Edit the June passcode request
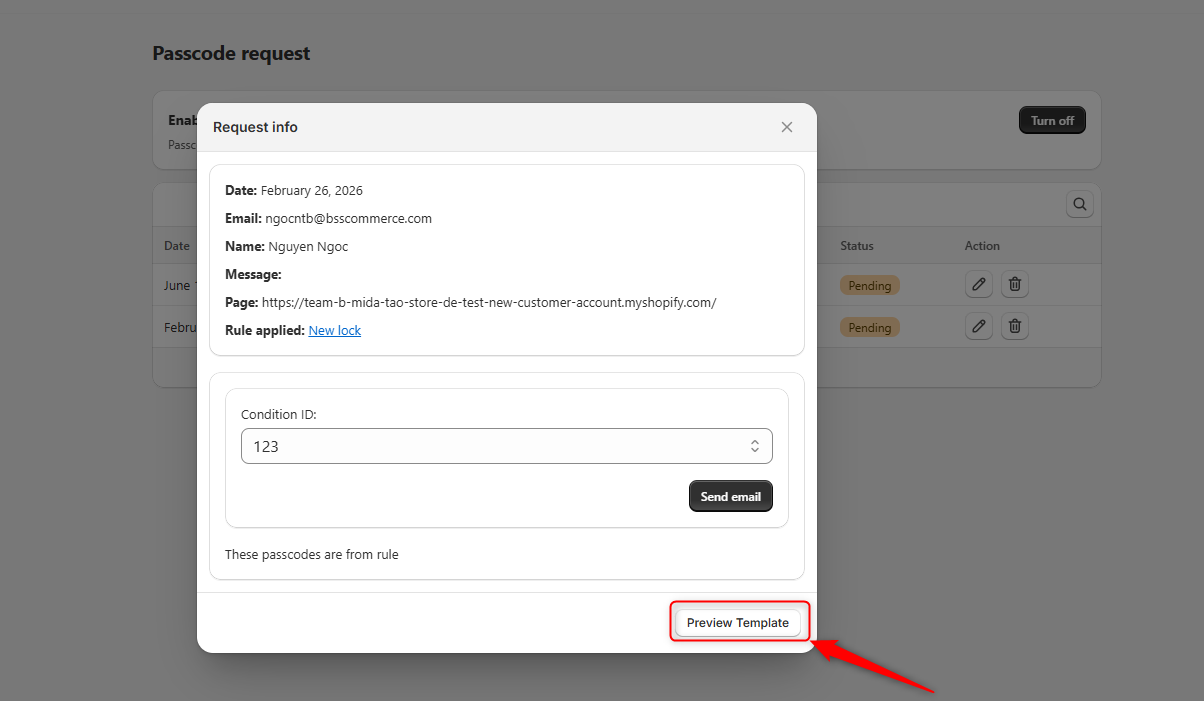This screenshot has width=1204, height=701. click(x=978, y=285)
